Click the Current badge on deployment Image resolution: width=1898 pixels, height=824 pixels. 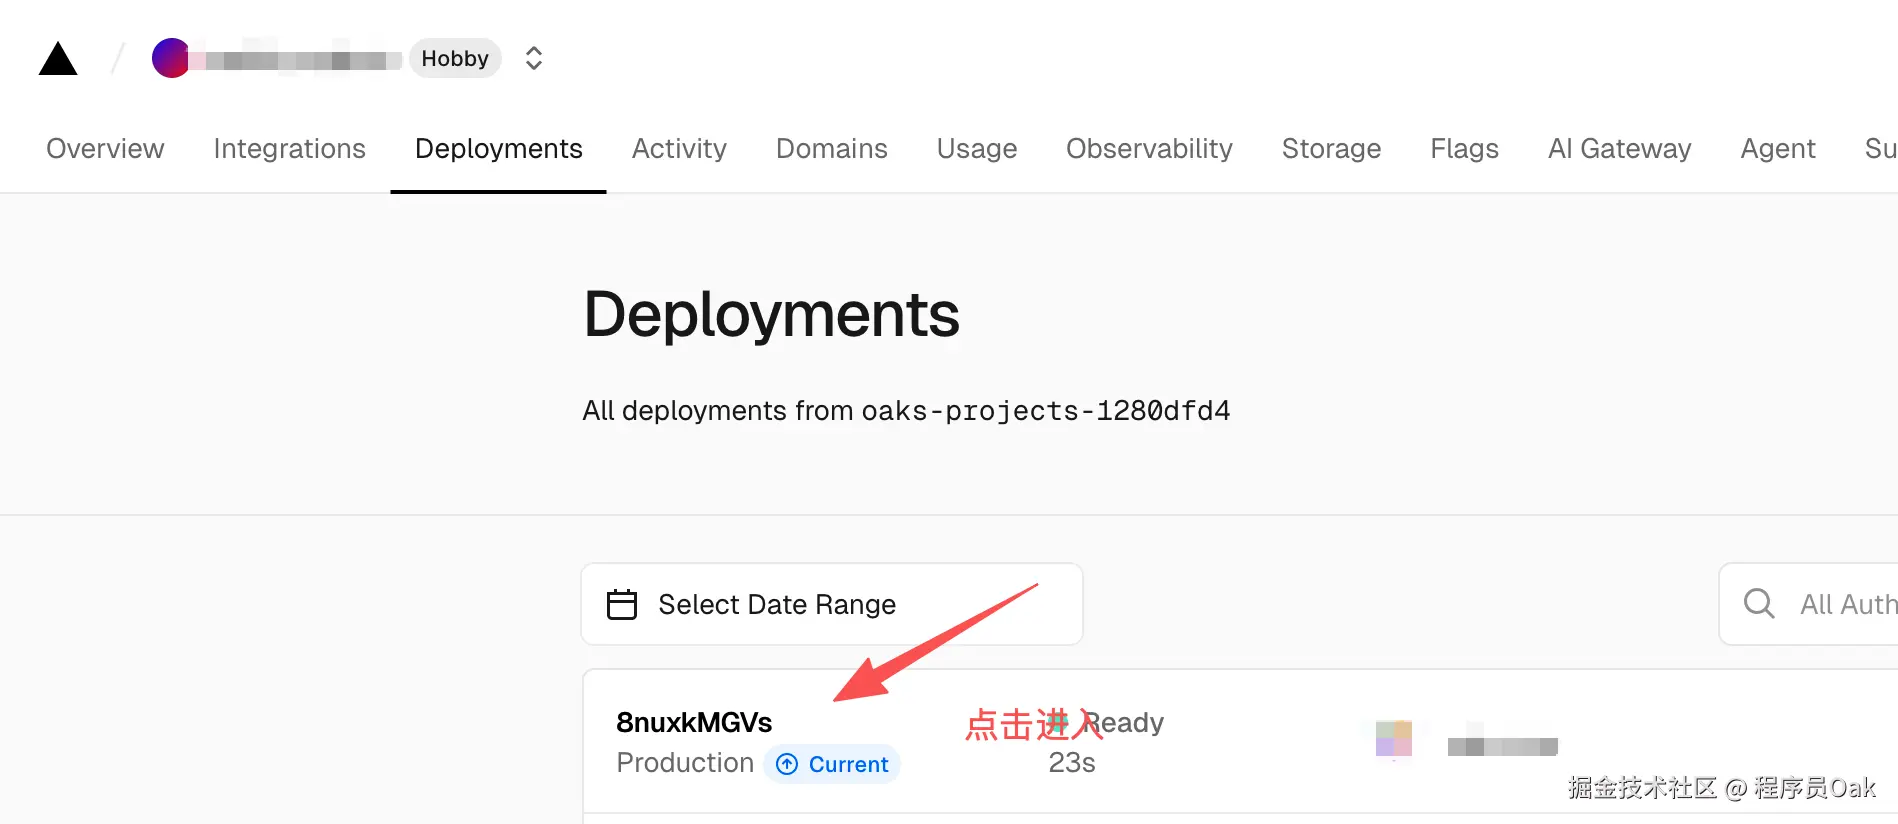tap(832, 764)
